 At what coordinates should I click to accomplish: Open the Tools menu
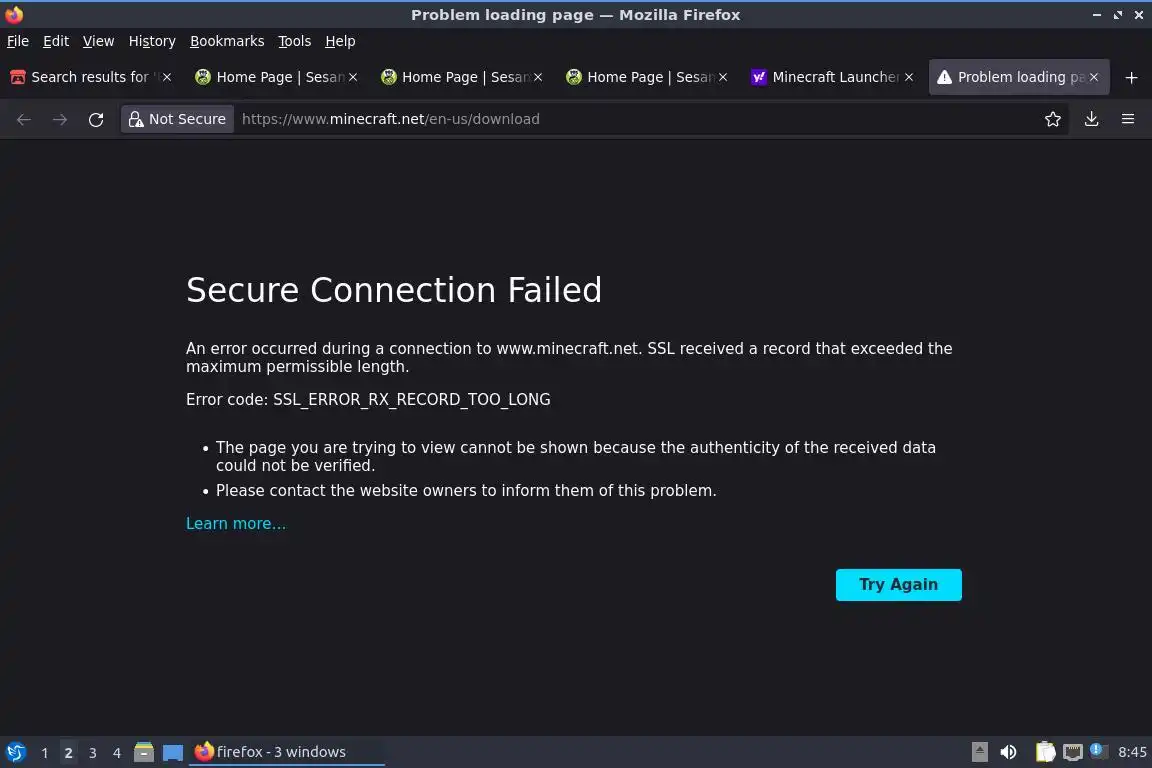tap(294, 41)
